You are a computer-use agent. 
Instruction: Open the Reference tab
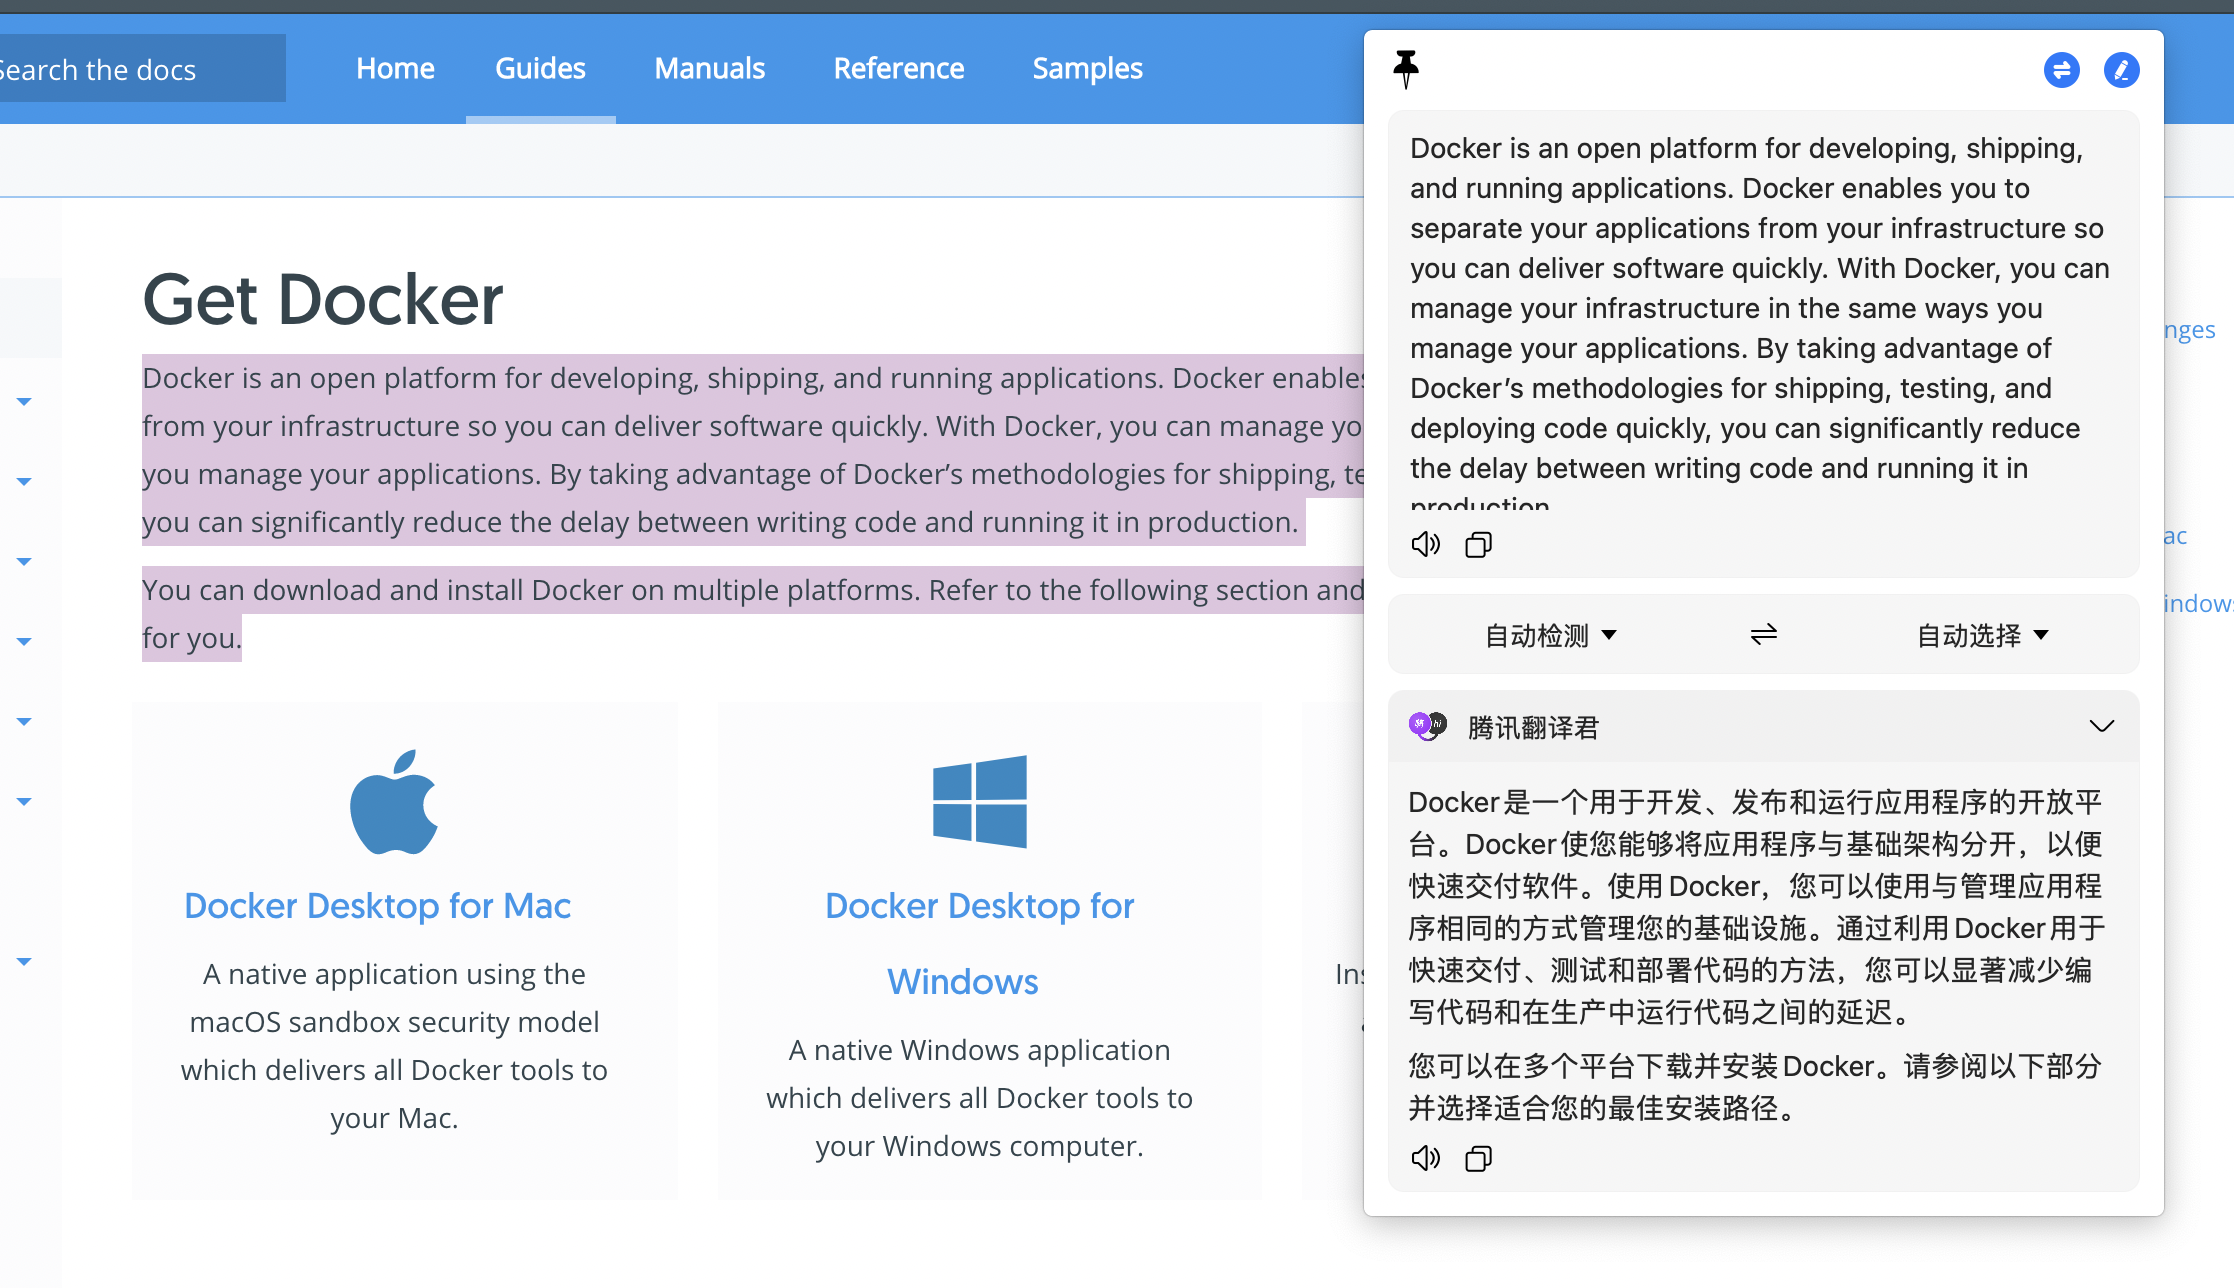point(898,68)
